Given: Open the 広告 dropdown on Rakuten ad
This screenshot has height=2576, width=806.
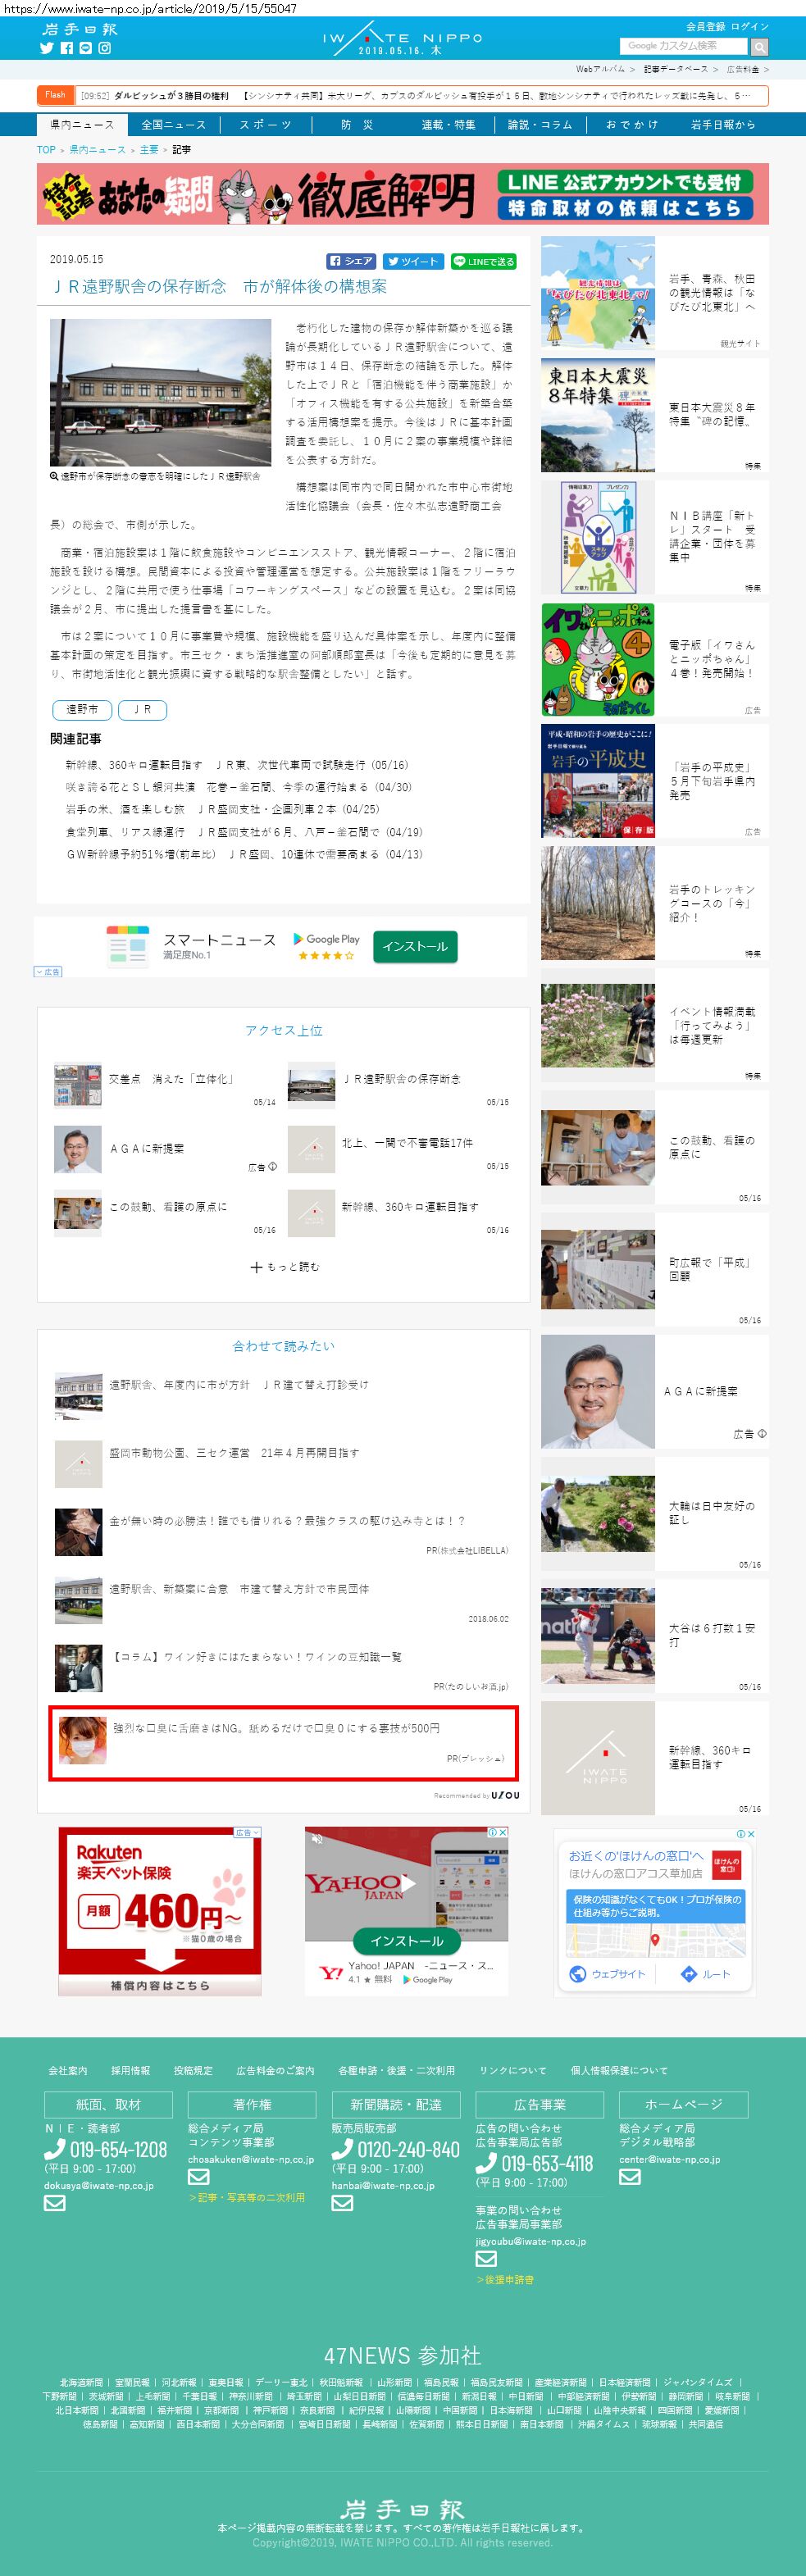Looking at the screenshot, I should [247, 1833].
